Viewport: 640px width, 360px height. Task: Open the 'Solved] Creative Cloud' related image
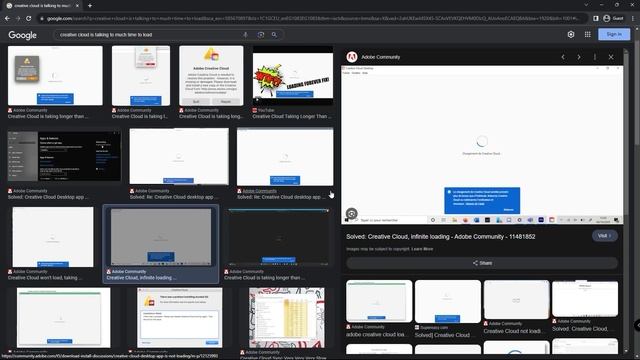448,301
